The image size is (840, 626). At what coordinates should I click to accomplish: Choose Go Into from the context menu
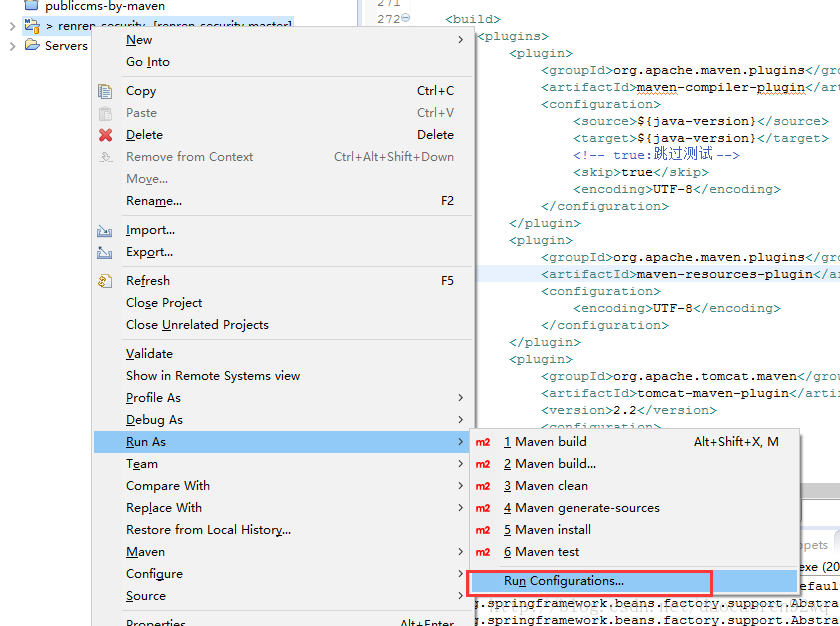pyautogui.click(x=283, y=62)
